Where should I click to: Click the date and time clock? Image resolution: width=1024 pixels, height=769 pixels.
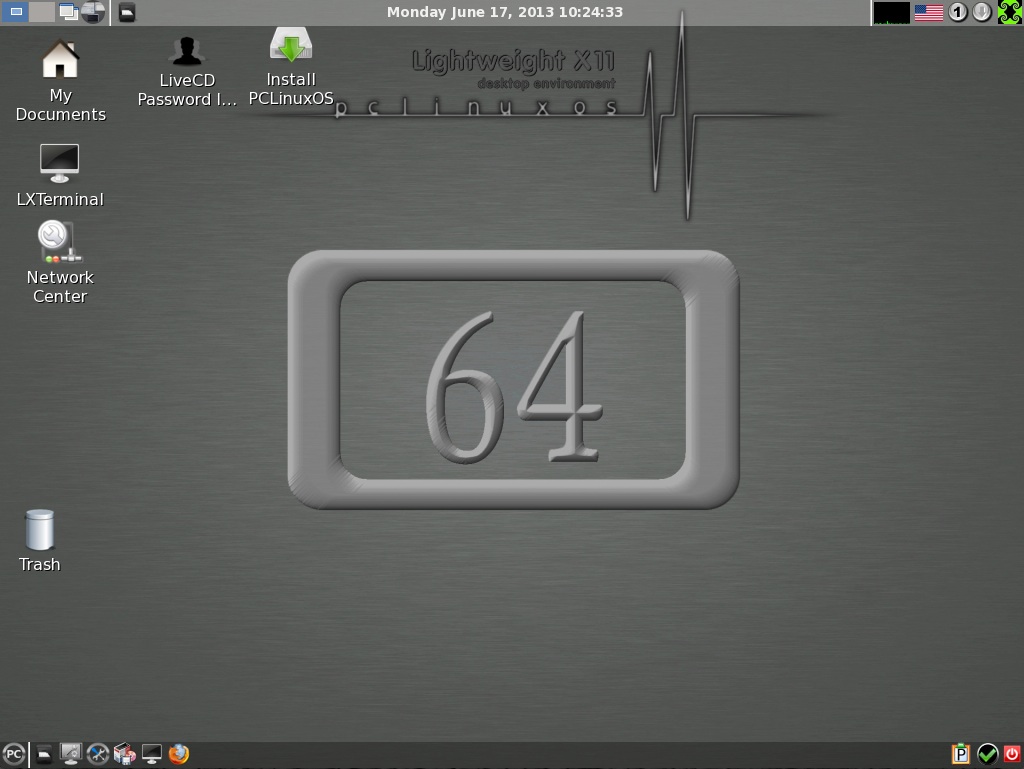point(505,12)
